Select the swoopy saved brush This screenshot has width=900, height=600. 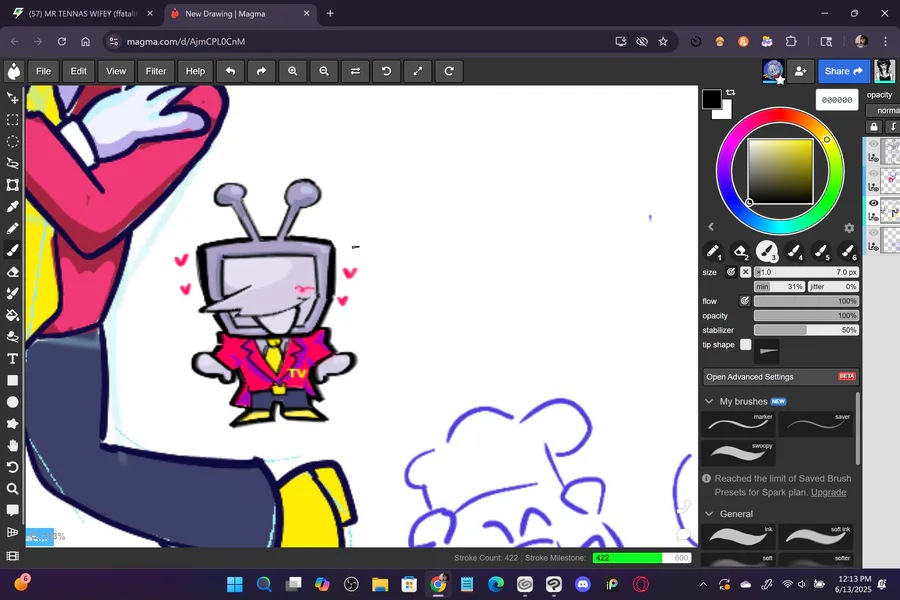click(x=738, y=453)
